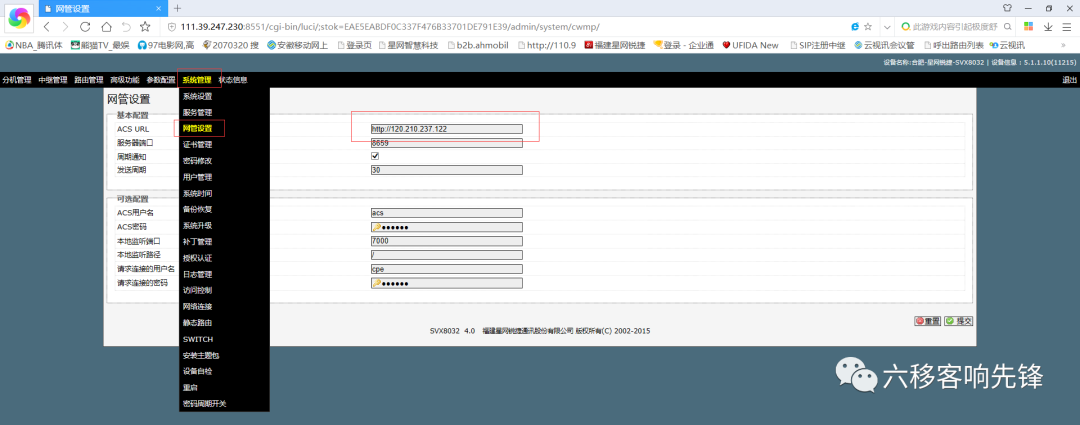Click the ACS URL input field
This screenshot has height=425, width=1080.
446,129
